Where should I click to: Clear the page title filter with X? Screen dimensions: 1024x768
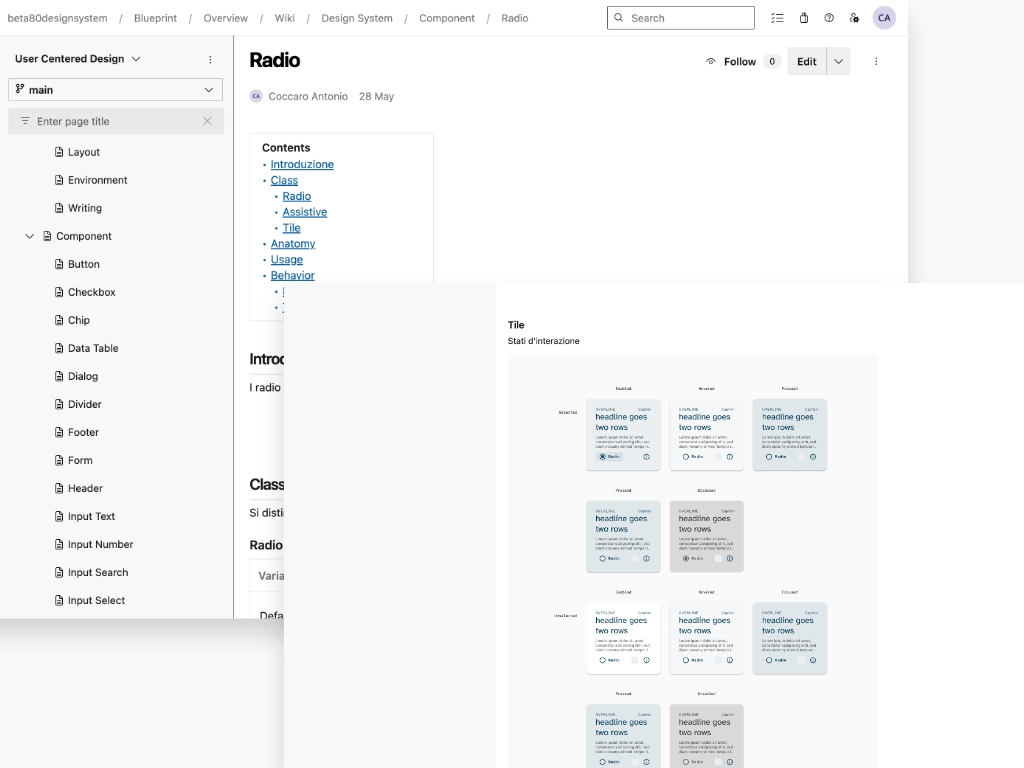click(x=207, y=121)
